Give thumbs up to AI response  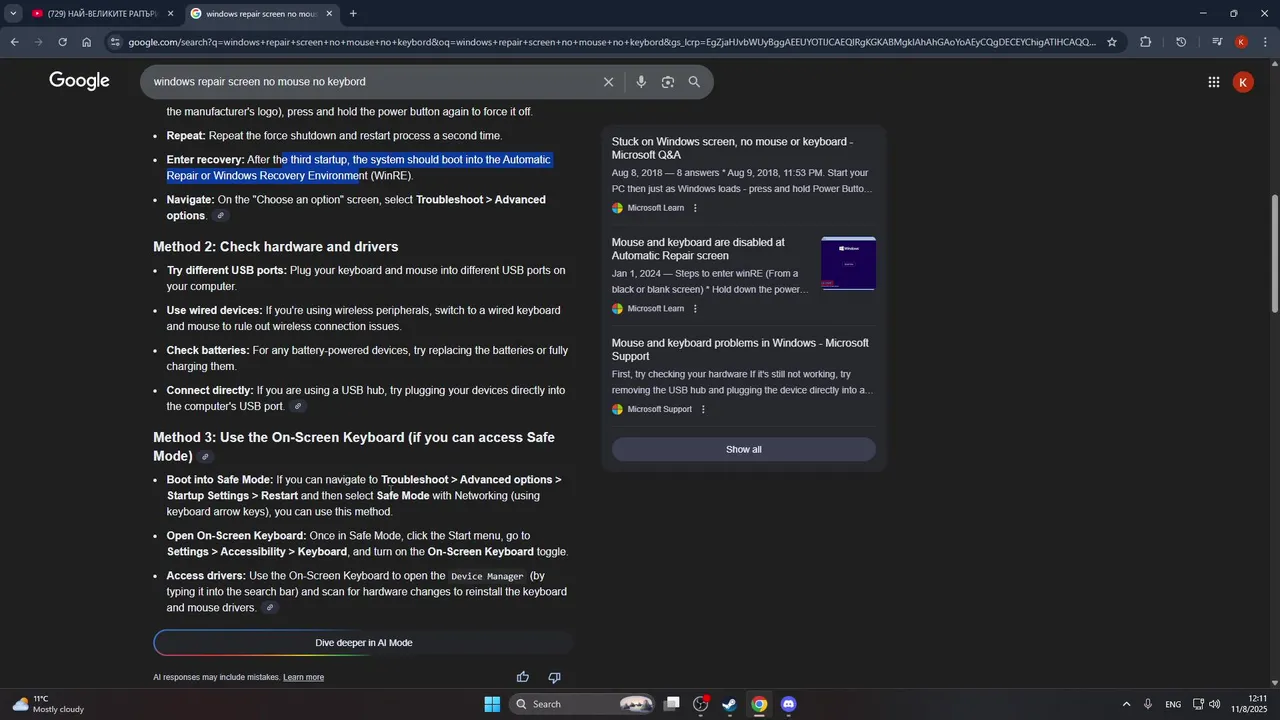pyautogui.click(x=523, y=677)
